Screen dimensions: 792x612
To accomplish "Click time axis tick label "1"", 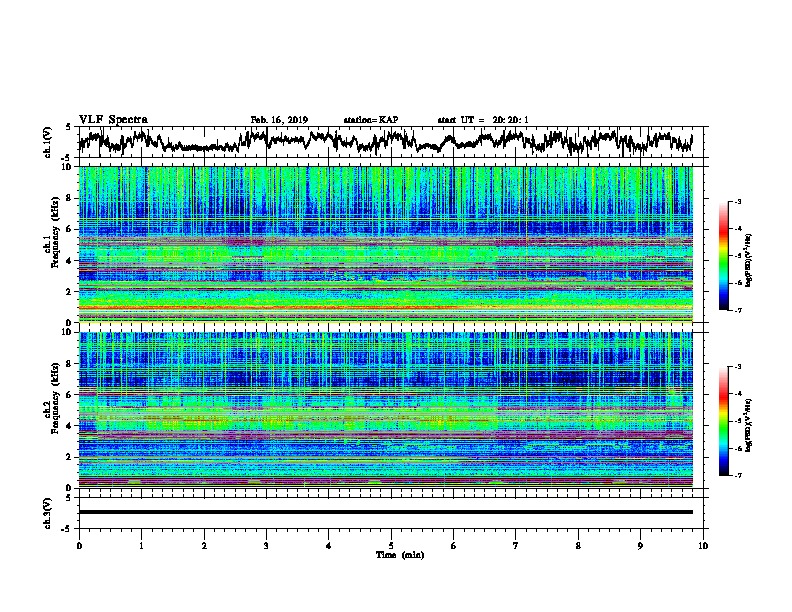I will pos(141,546).
